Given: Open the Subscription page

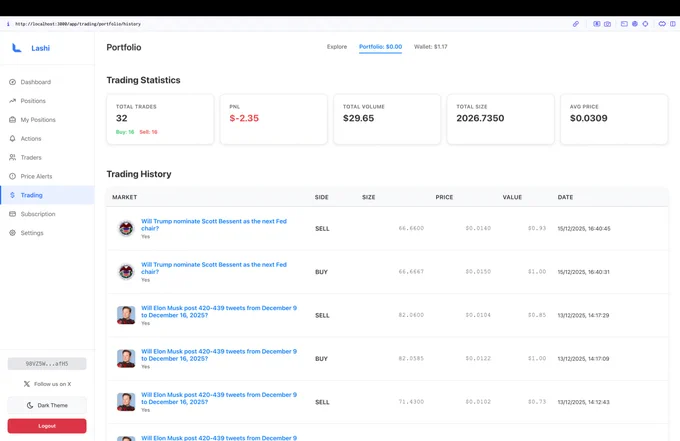Looking at the screenshot, I should [x=47, y=214].
